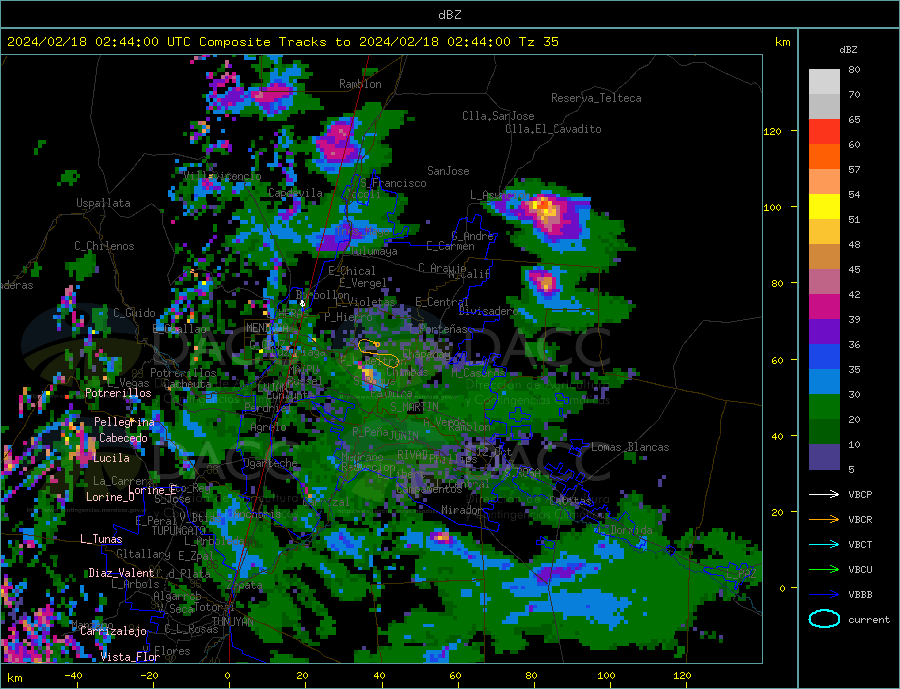Click the VBCP legend label
The width and height of the screenshot is (900, 689).
pos(860,494)
